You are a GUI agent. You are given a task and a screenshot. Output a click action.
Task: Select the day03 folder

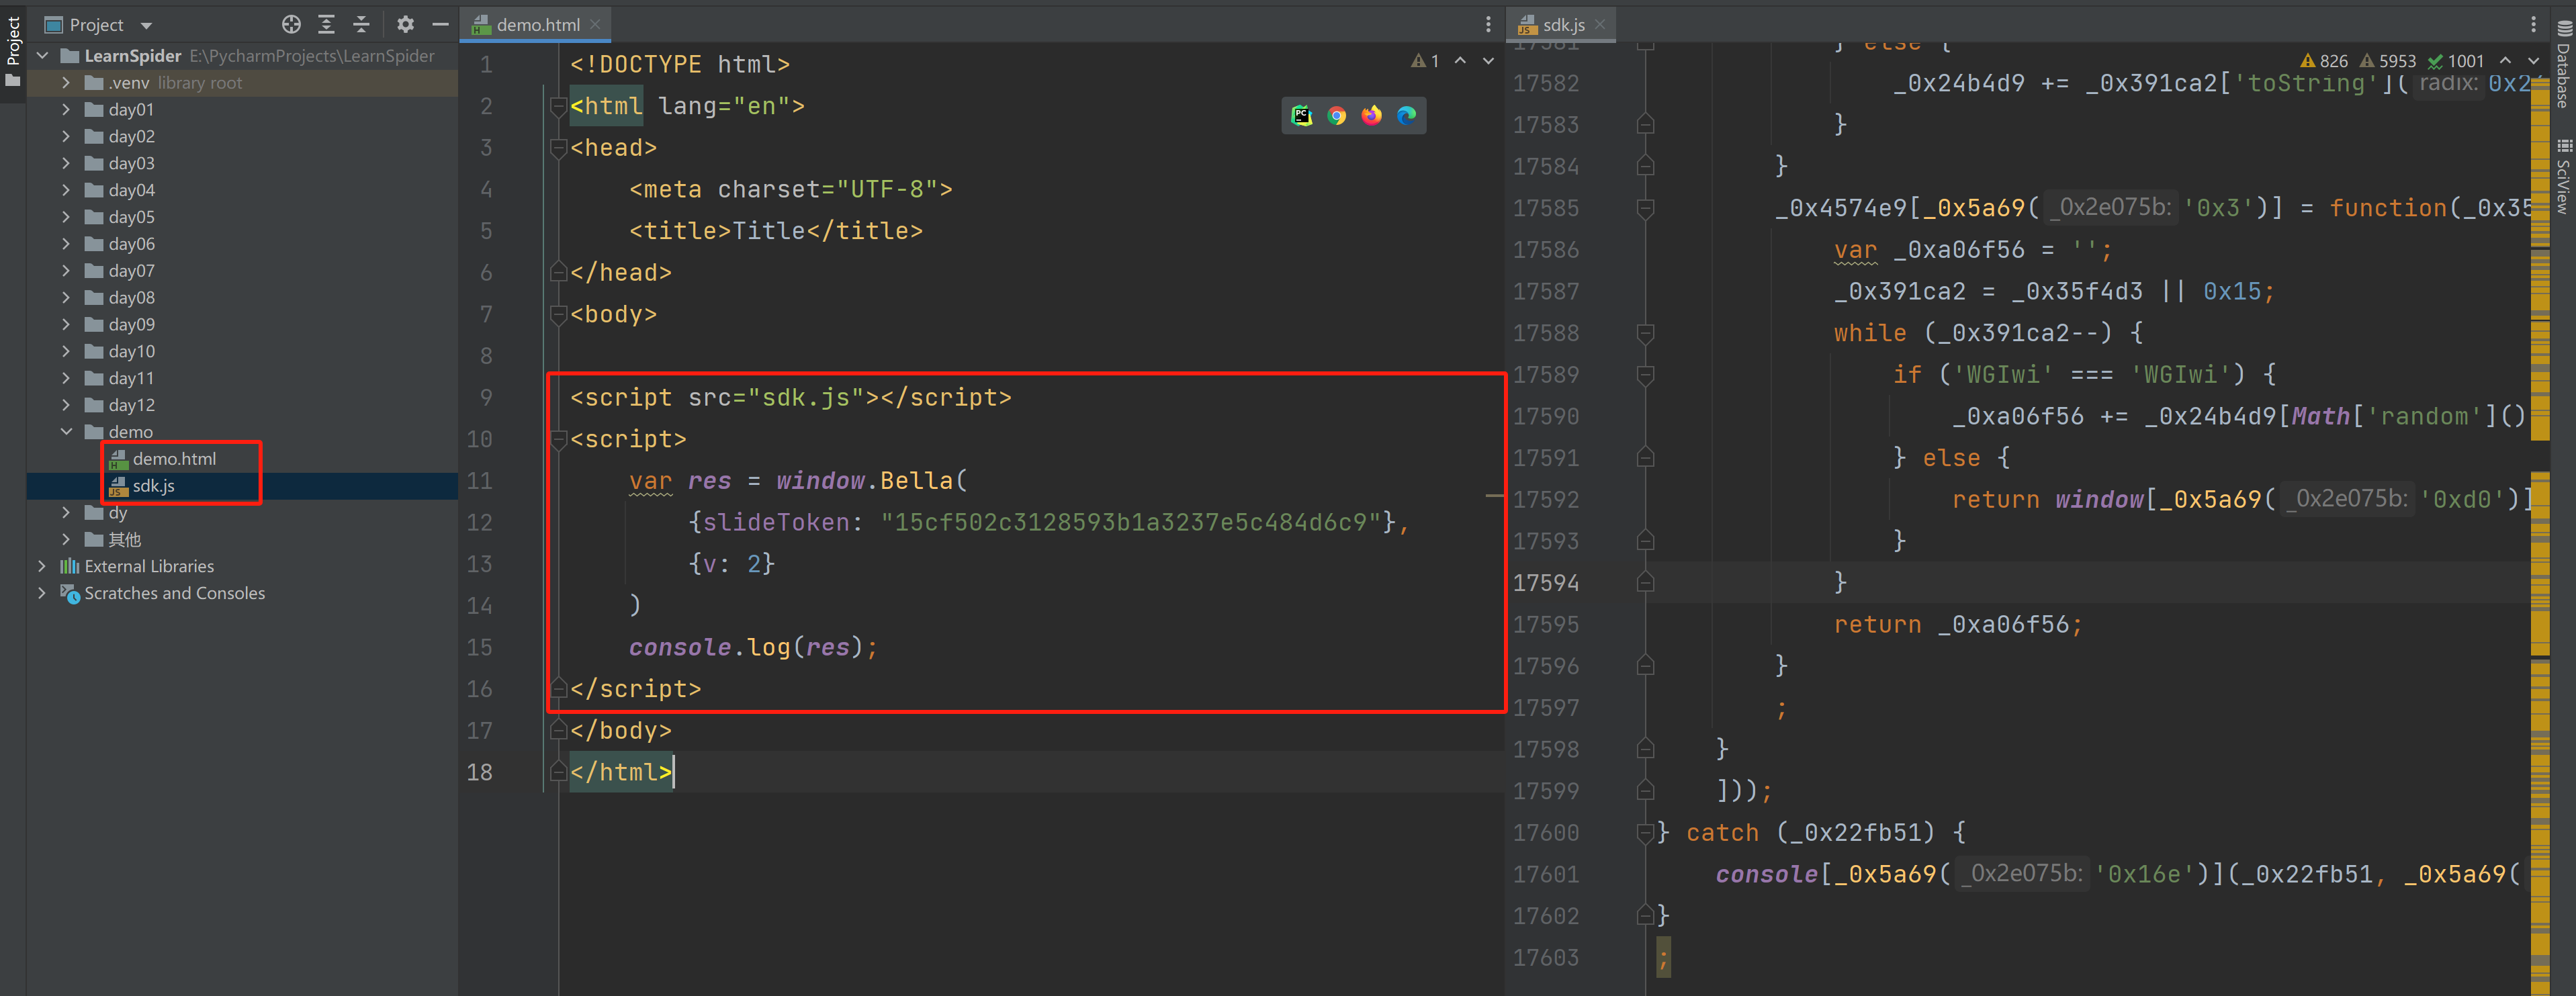(x=131, y=163)
